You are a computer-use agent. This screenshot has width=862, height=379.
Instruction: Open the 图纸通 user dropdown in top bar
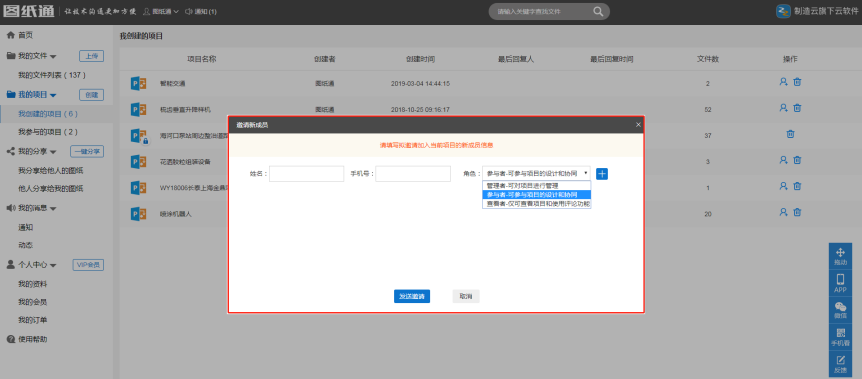coord(161,12)
